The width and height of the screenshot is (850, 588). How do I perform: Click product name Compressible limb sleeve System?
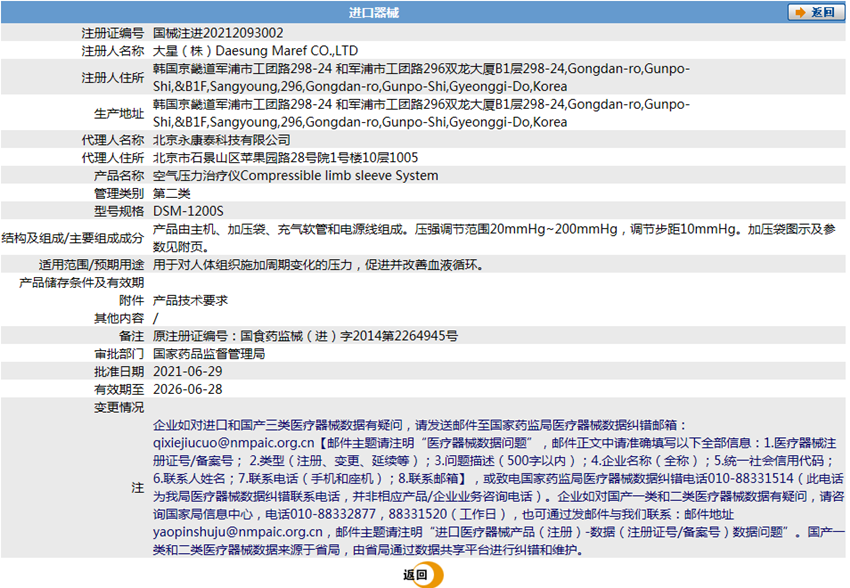tap(339, 176)
